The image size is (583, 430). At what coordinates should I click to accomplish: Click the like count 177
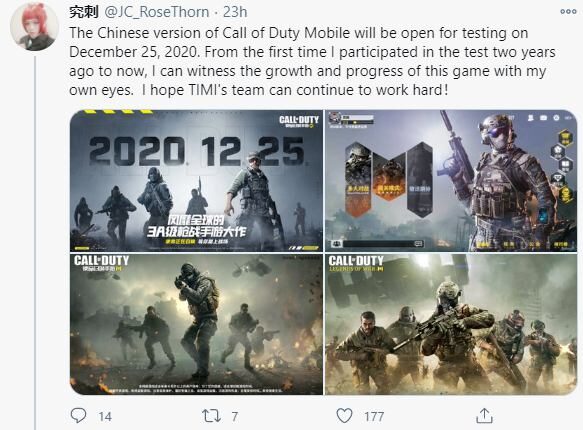coord(374,417)
